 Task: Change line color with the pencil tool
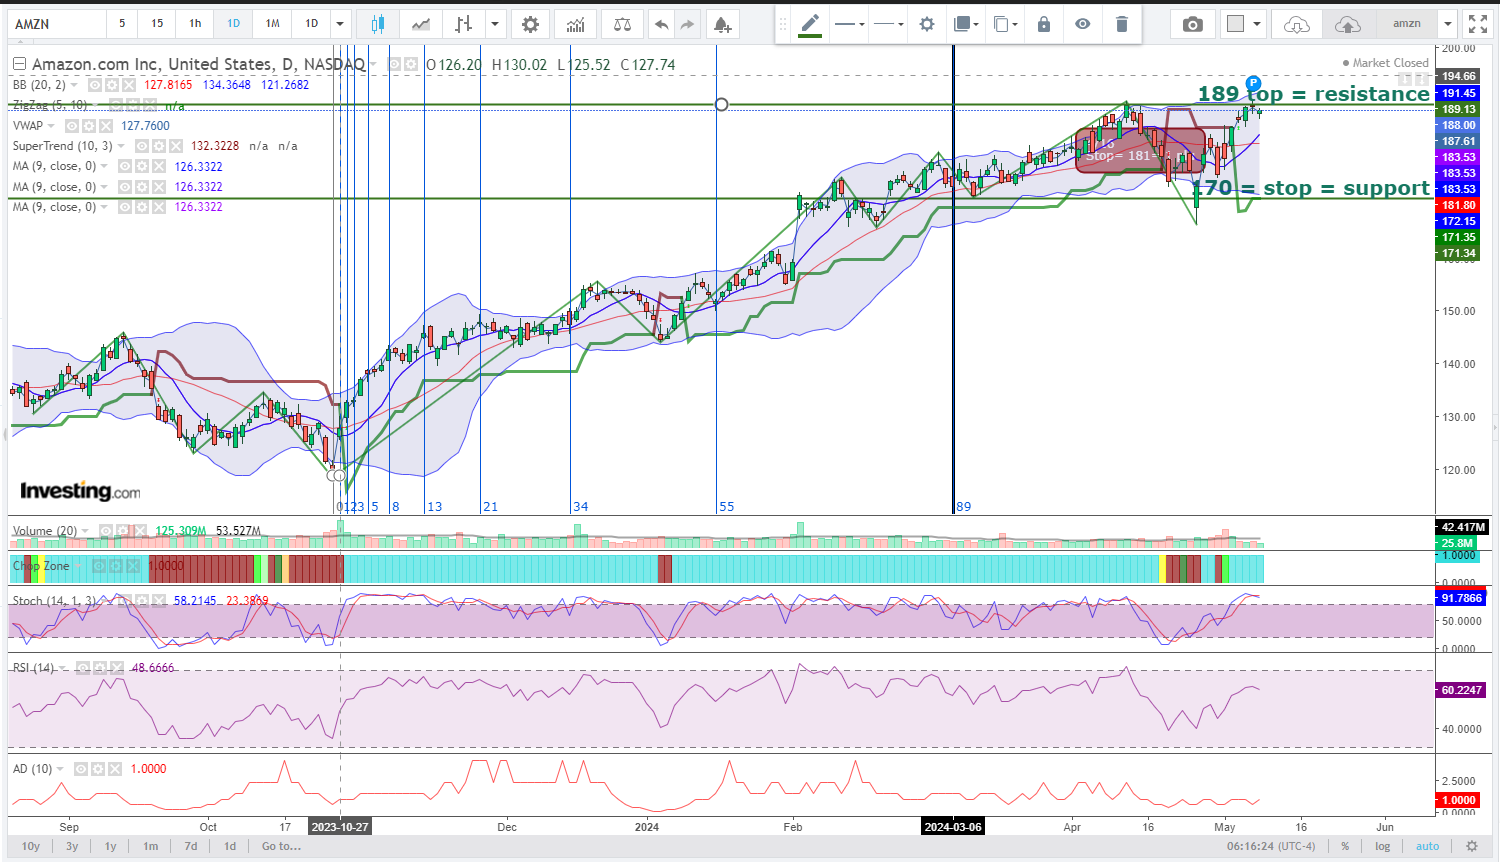click(810, 24)
